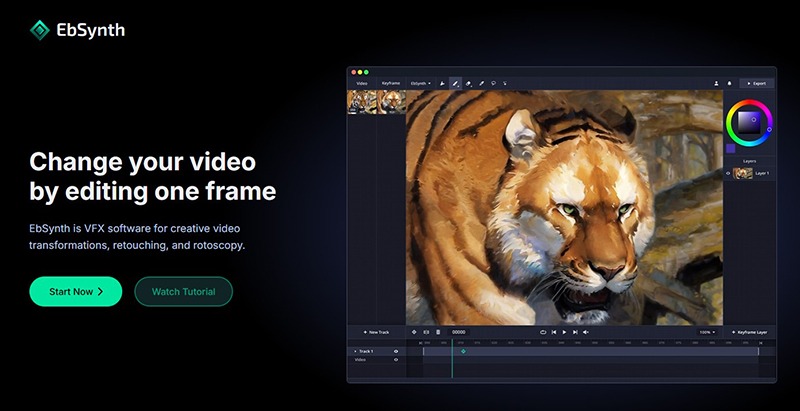Screen dimensions: 800x411
Task: Select the Video track label
Action: point(360,359)
